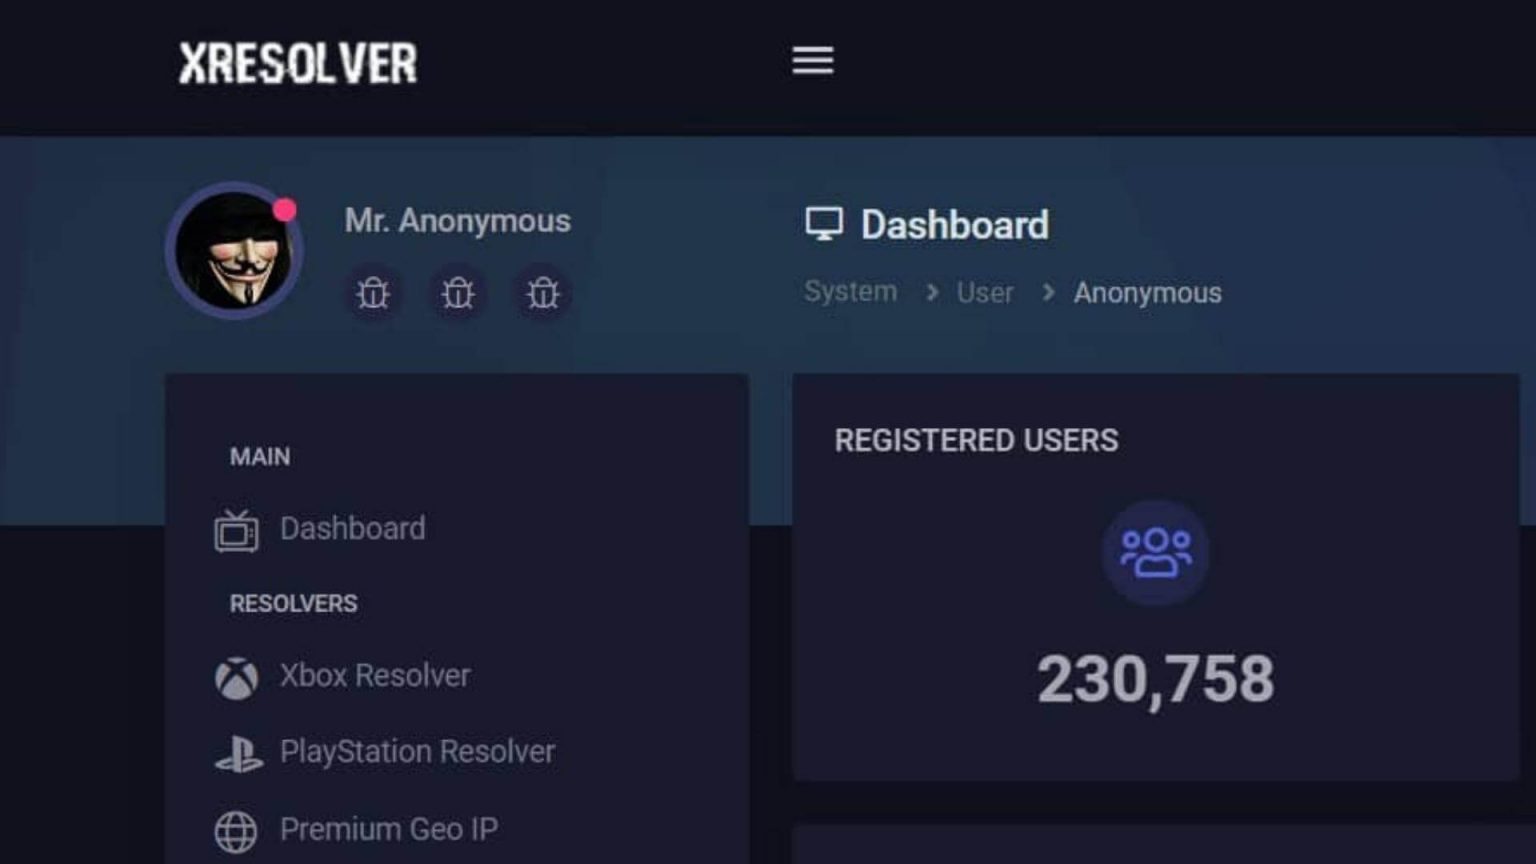The image size is (1536, 864).
Task: Select the Xbox Resolver icon in sidebar
Action: (236, 676)
